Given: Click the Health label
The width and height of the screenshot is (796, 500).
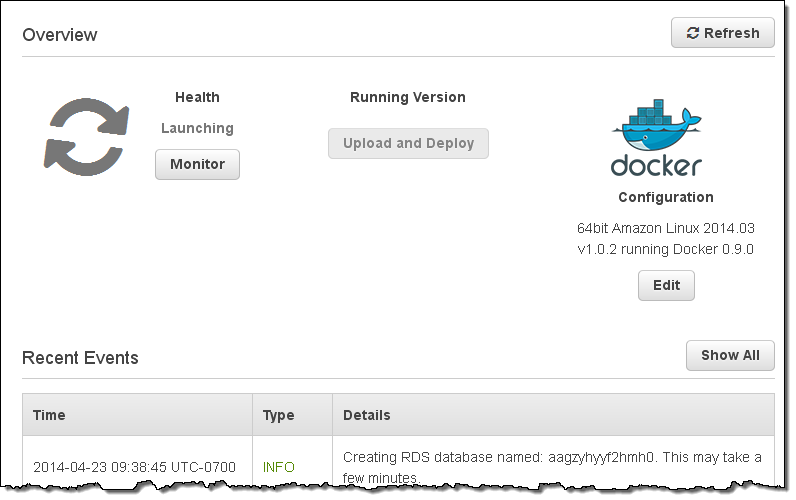Looking at the screenshot, I should click(x=197, y=97).
